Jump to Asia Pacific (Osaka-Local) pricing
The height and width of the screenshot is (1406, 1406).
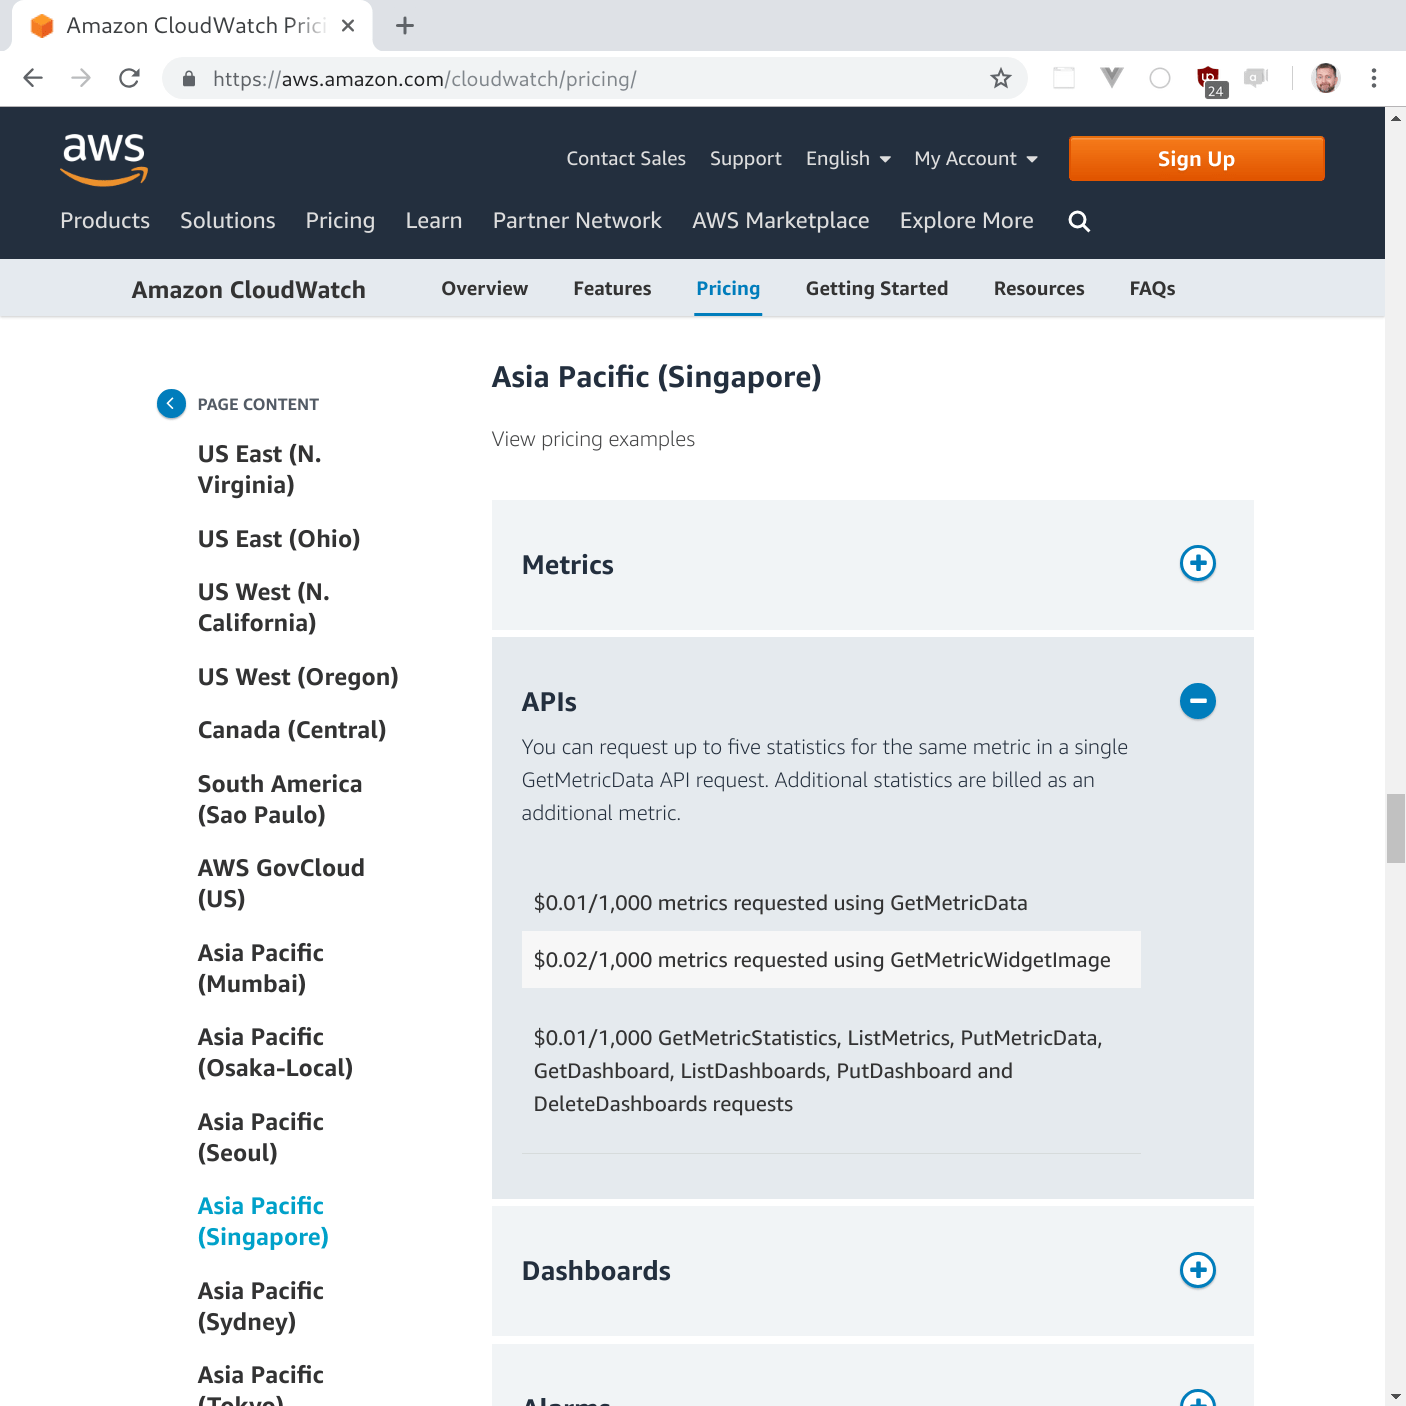click(x=276, y=1052)
